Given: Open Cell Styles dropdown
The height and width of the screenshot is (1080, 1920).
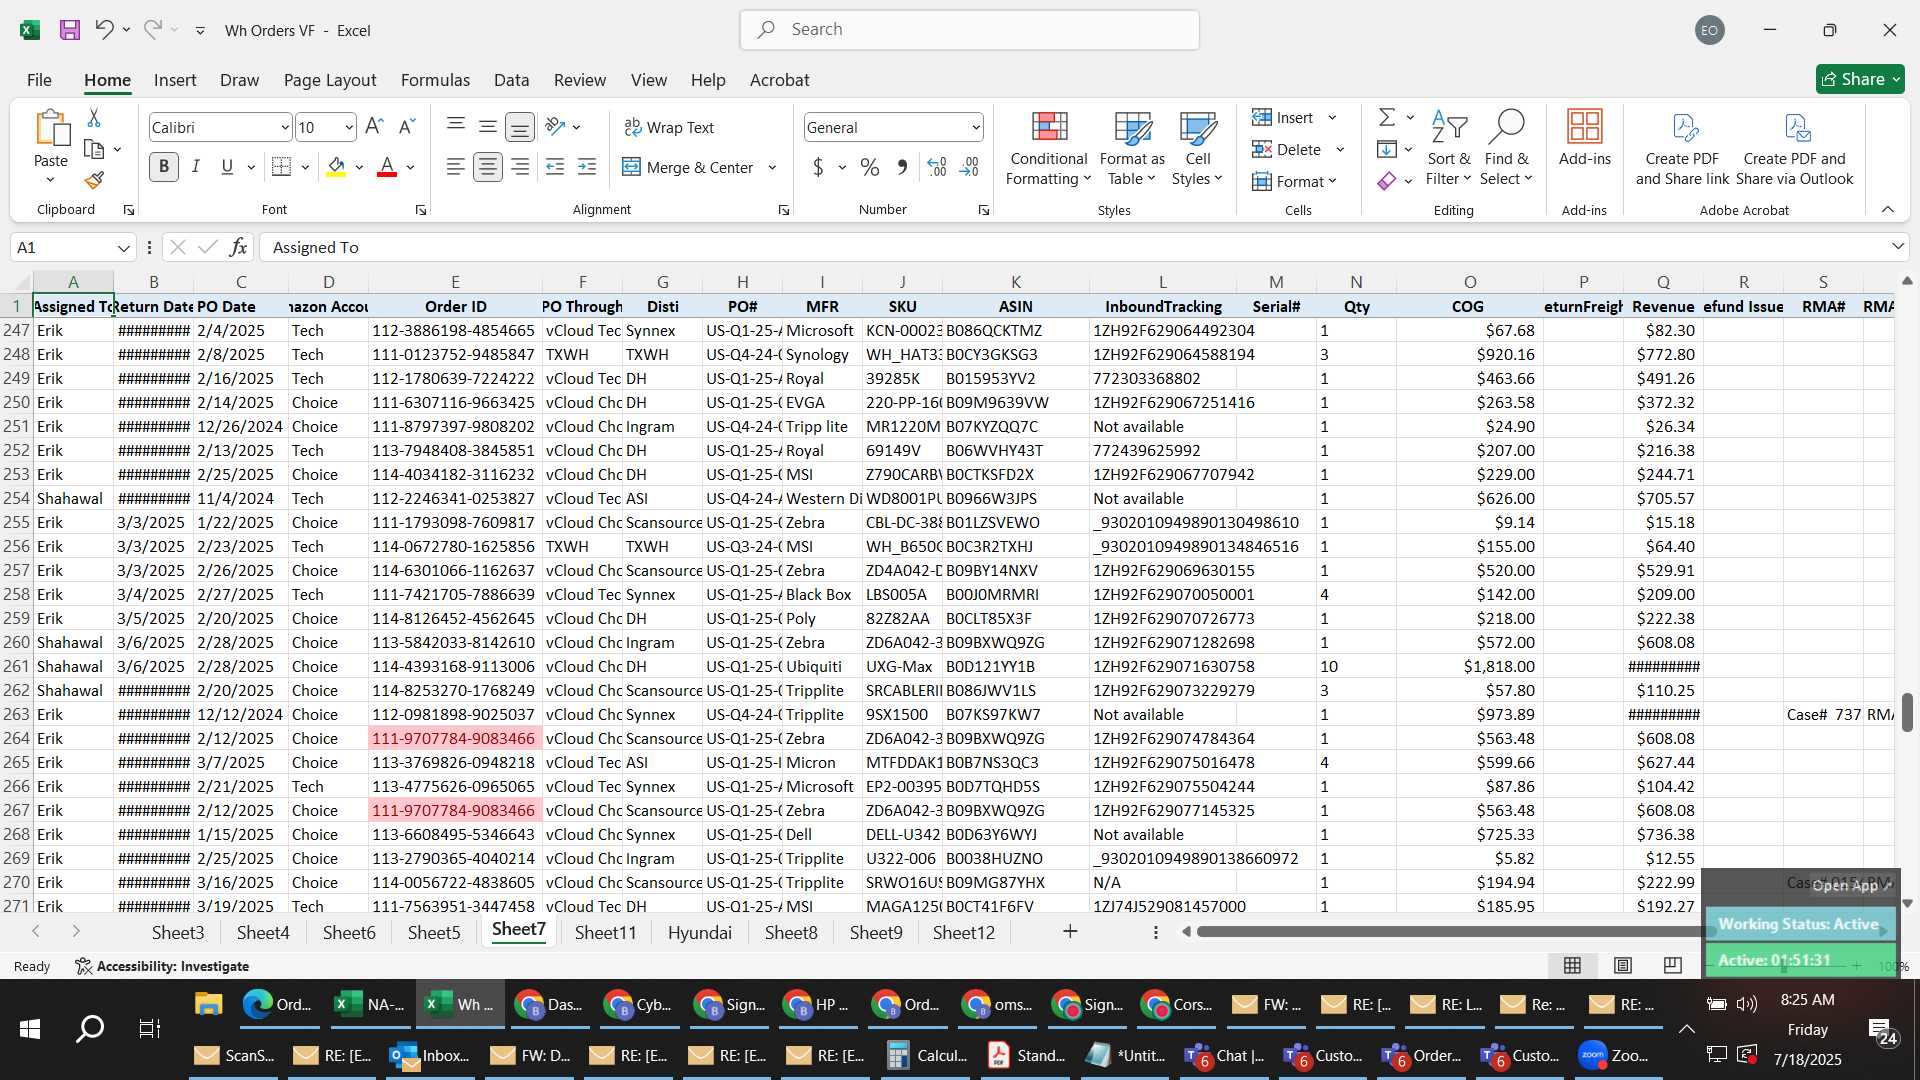Looking at the screenshot, I should (1197, 148).
